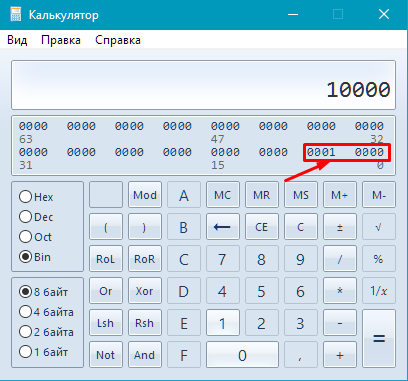Toggle the highlighted 0001 bit group
The width and height of the screenshot is (408, 381).
click(321, 152)
